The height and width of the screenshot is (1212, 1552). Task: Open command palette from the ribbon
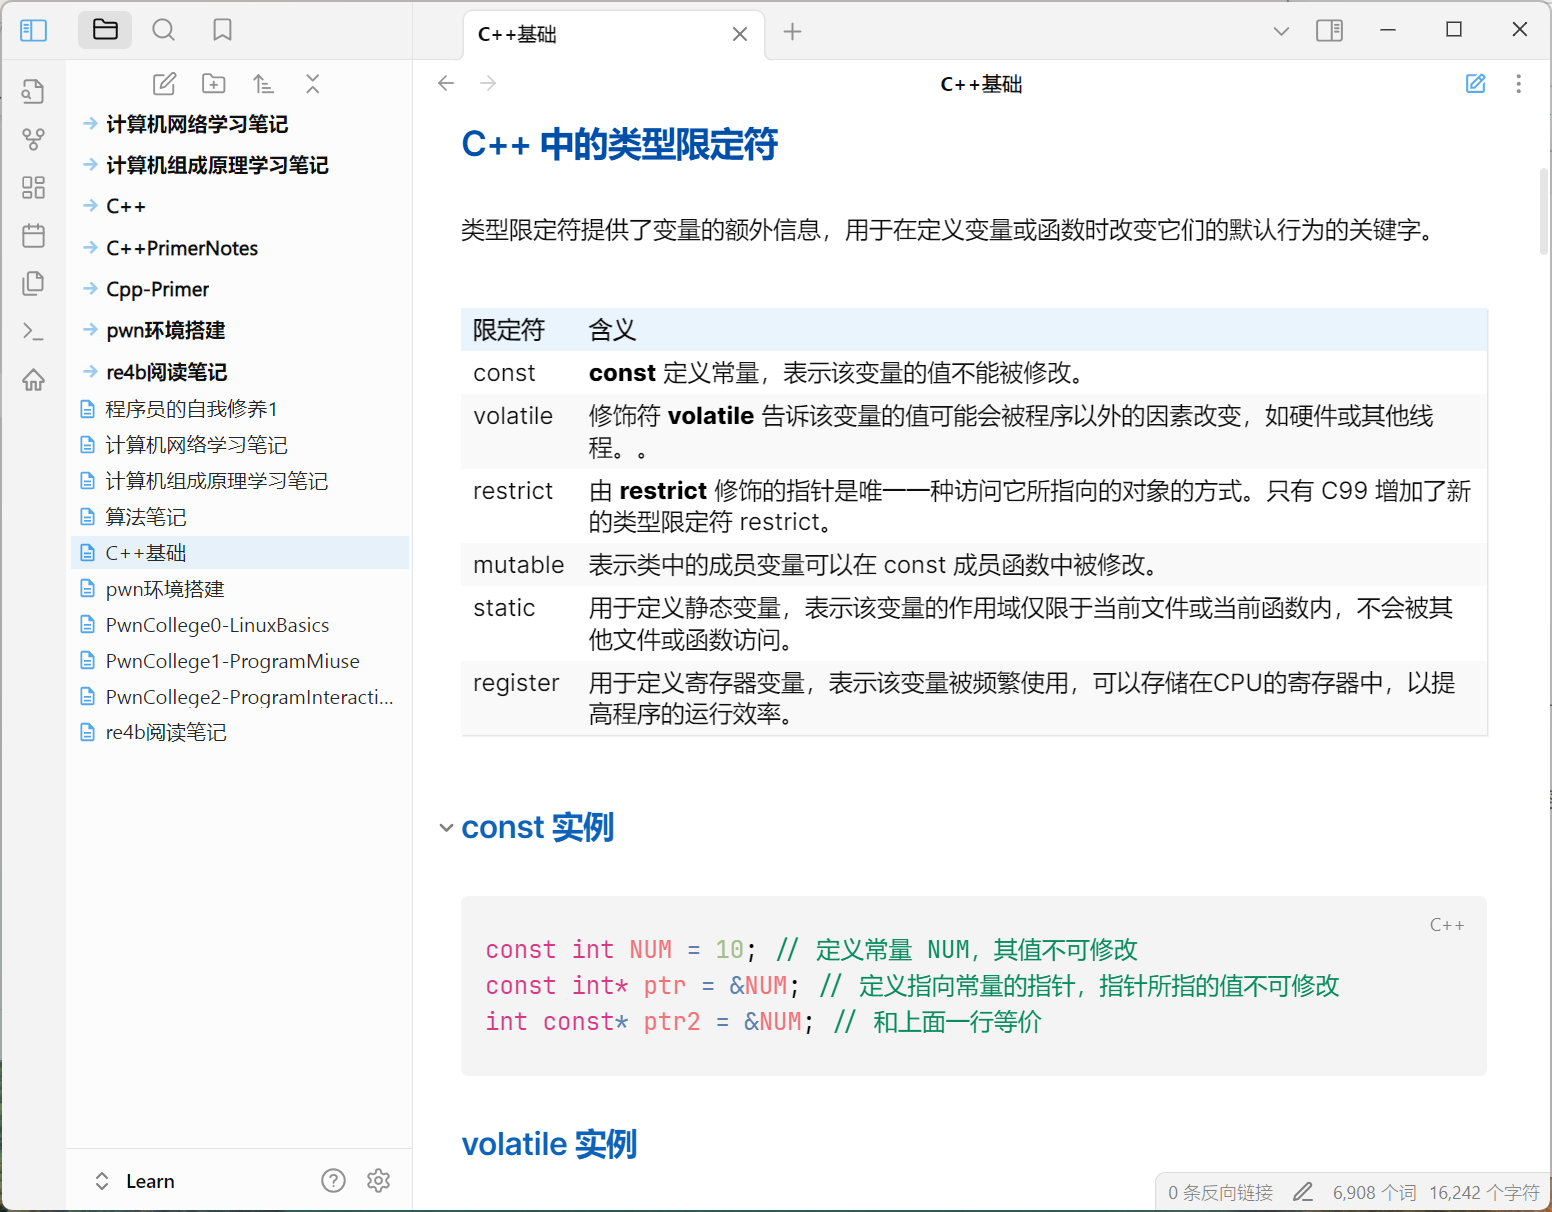tap(33, 331)
